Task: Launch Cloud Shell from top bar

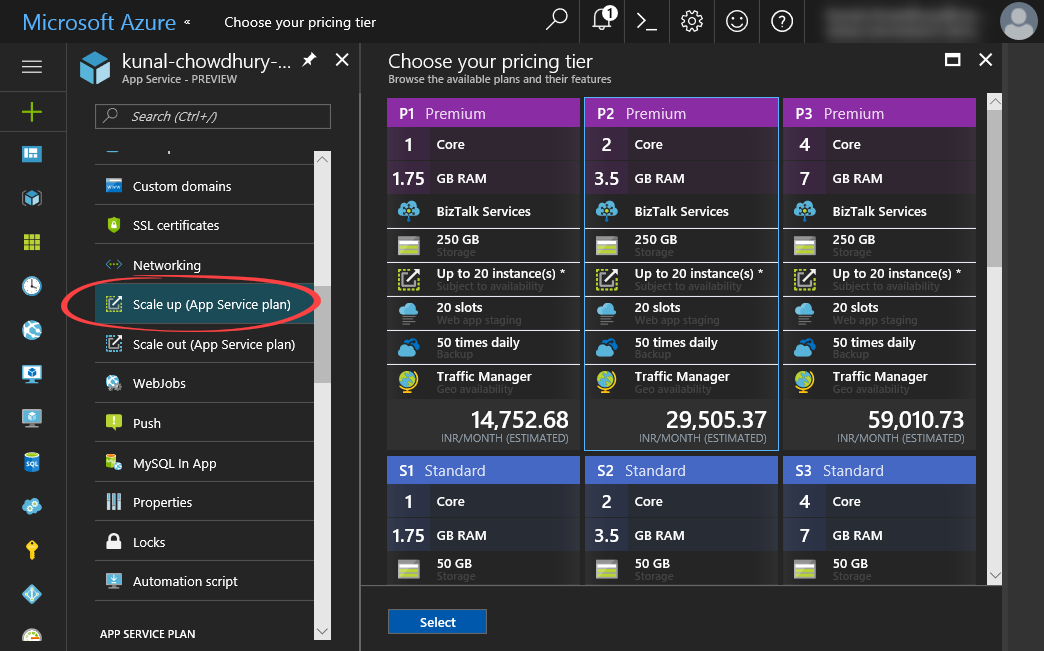Action: tap(647, 22)
